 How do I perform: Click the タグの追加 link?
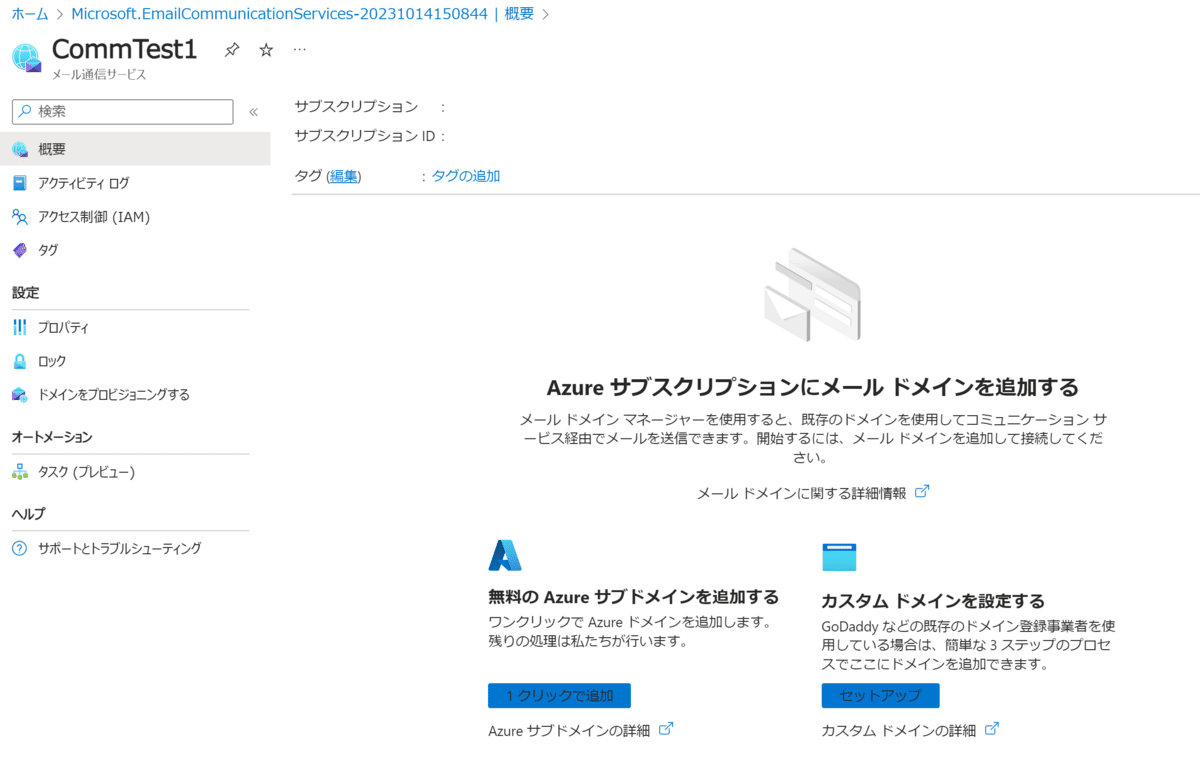point(466,176)
